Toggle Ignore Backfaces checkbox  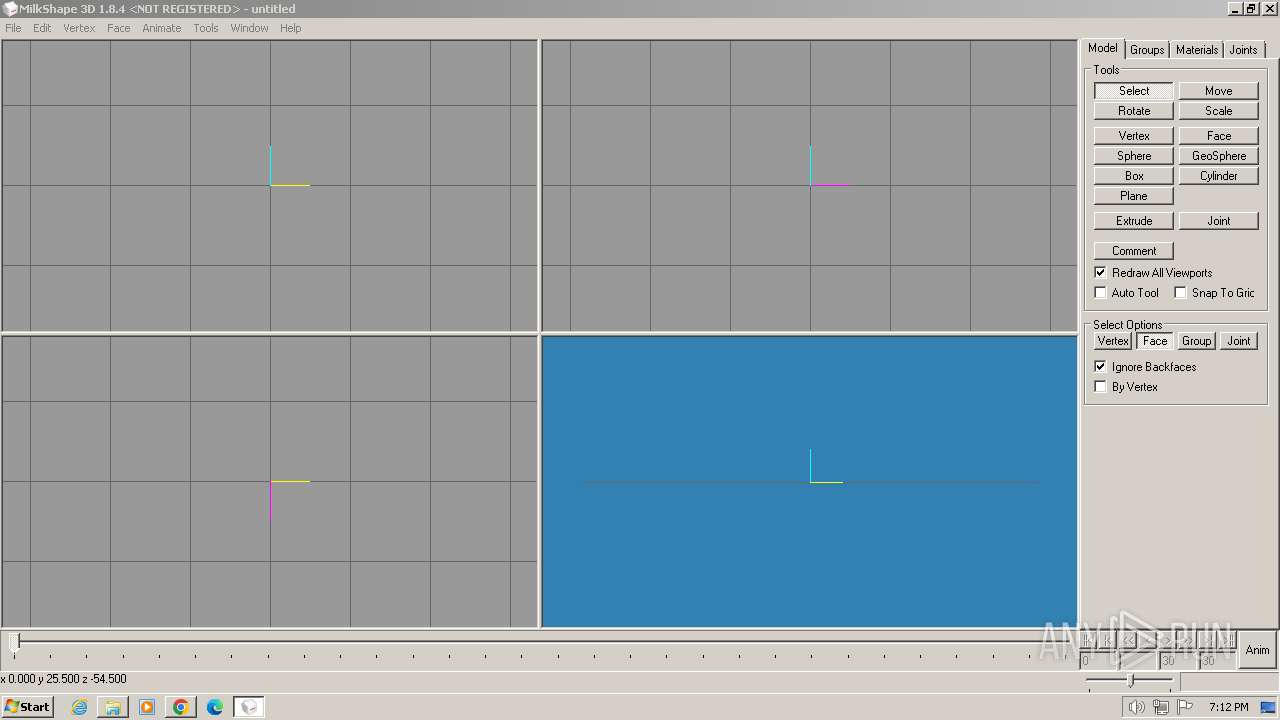coord(1101,367)
